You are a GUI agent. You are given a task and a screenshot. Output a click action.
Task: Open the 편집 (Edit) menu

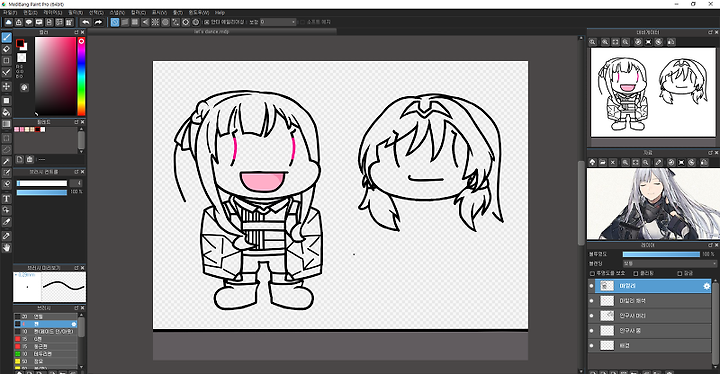(30, 12)
